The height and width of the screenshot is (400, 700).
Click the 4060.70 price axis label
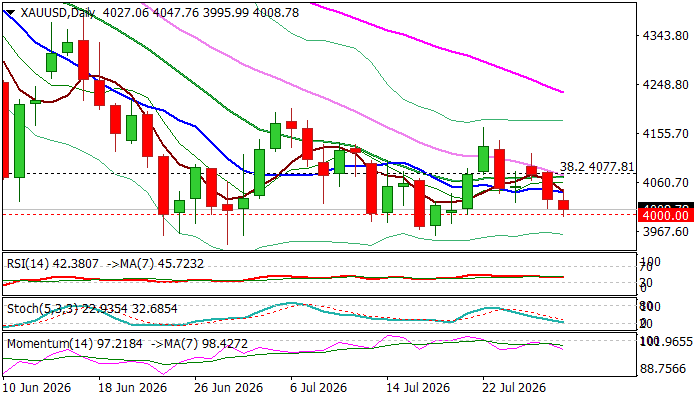[665, 183]
